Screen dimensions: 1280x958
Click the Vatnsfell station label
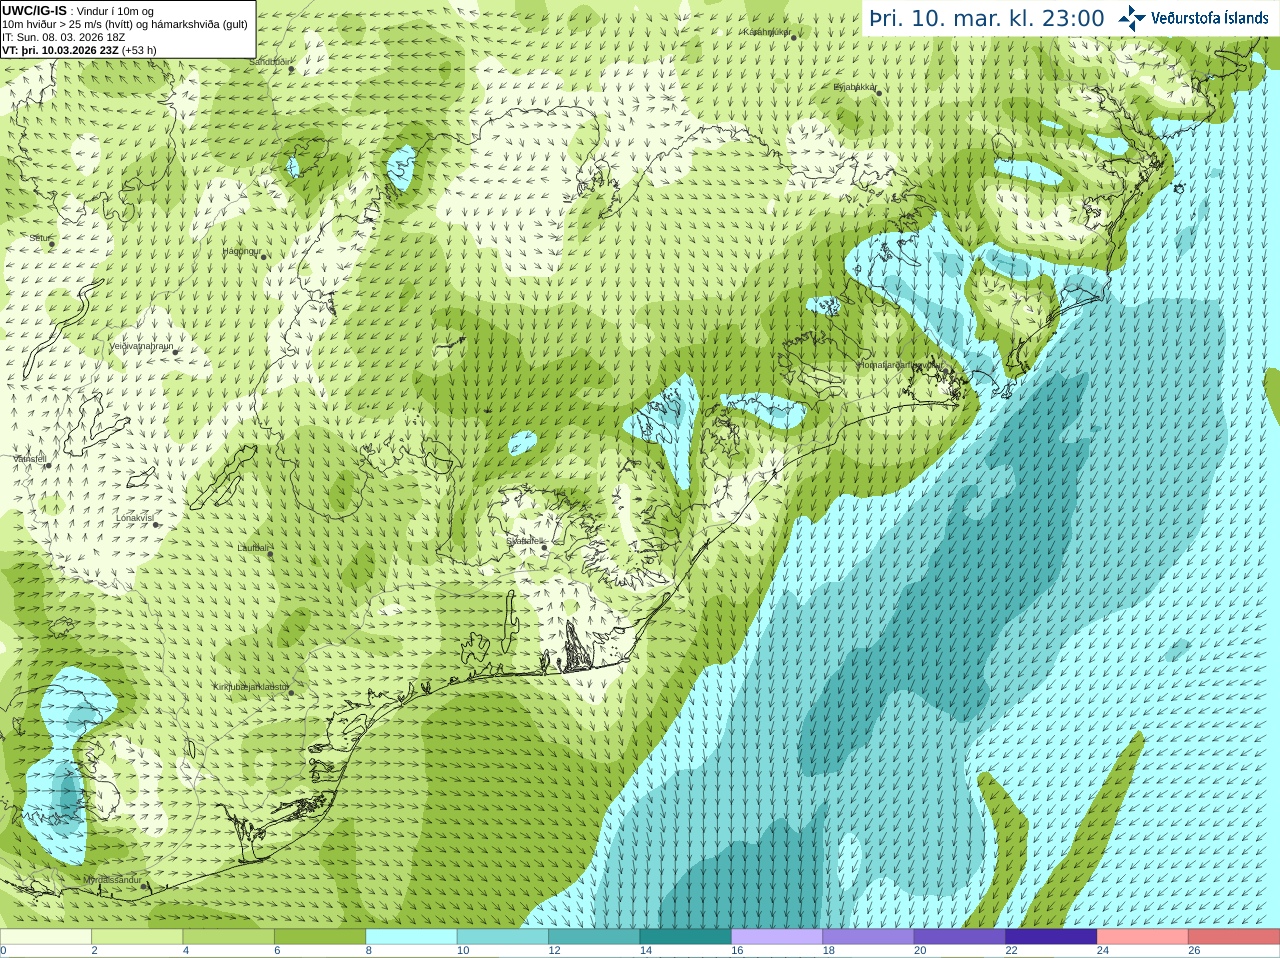pos(30,459)
